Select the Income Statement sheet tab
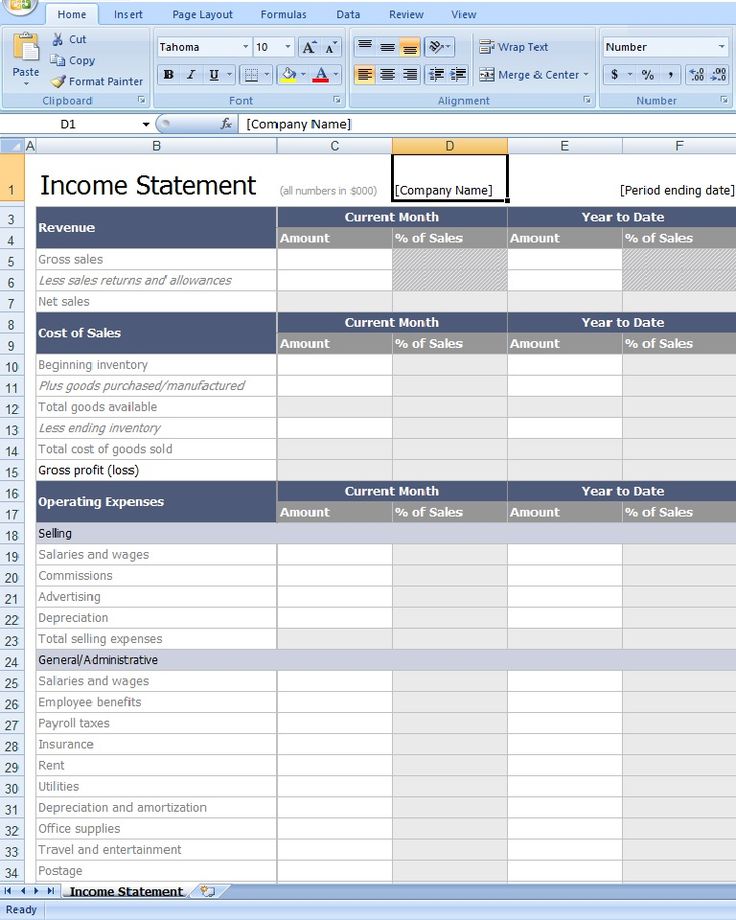The width and height of the screenshot is (736, 920). pos(126,891)
